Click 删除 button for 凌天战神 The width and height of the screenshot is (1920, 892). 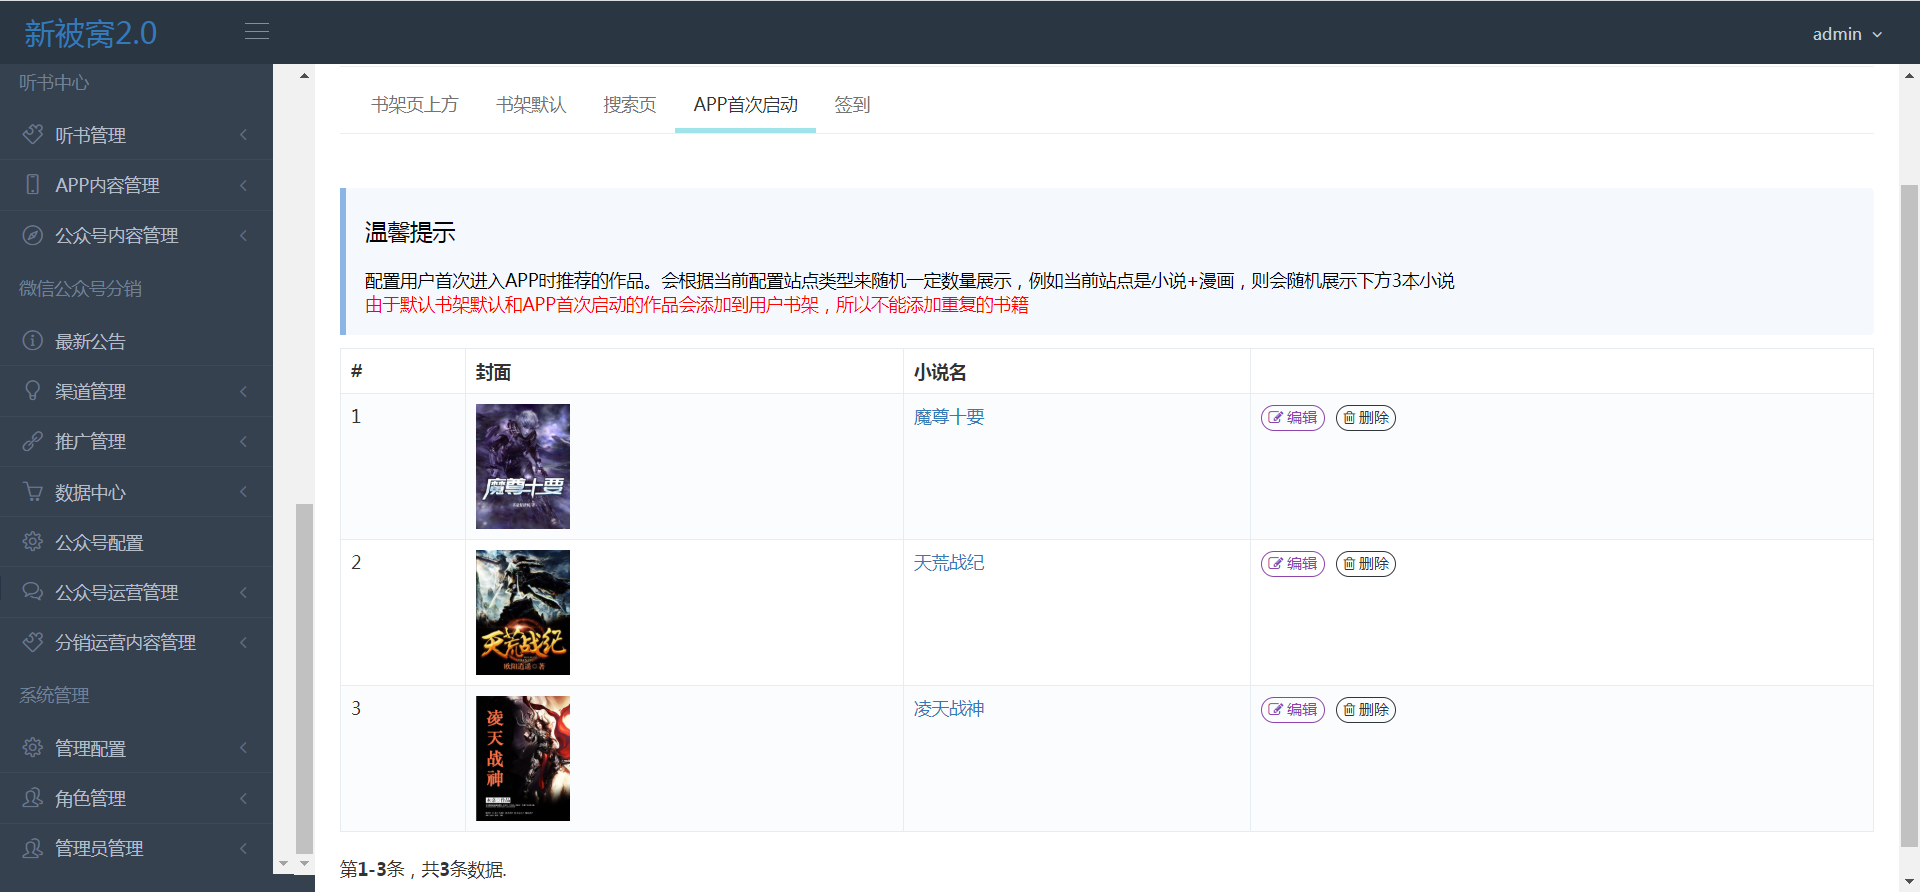1365,710
